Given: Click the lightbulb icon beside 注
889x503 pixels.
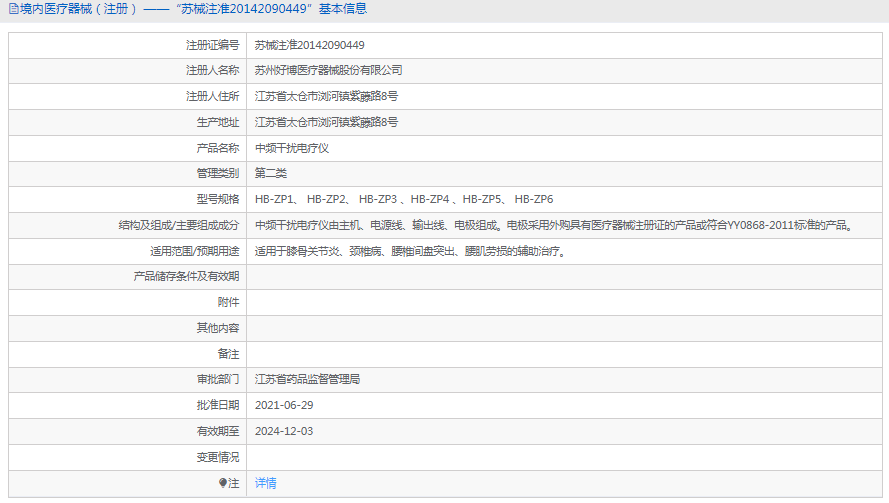Looking at the screenshot, I should (x=223, y=483).
